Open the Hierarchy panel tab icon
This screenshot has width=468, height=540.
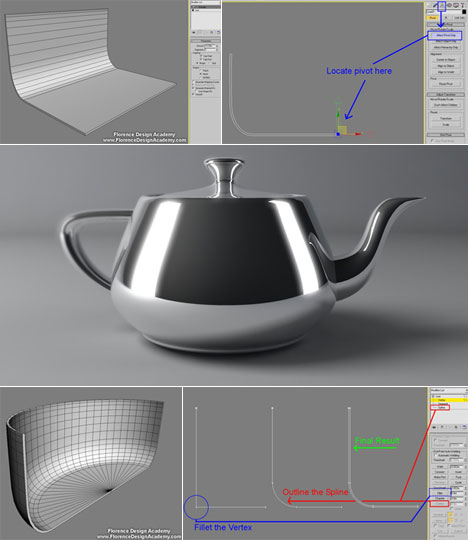click(x=442, y=6)
